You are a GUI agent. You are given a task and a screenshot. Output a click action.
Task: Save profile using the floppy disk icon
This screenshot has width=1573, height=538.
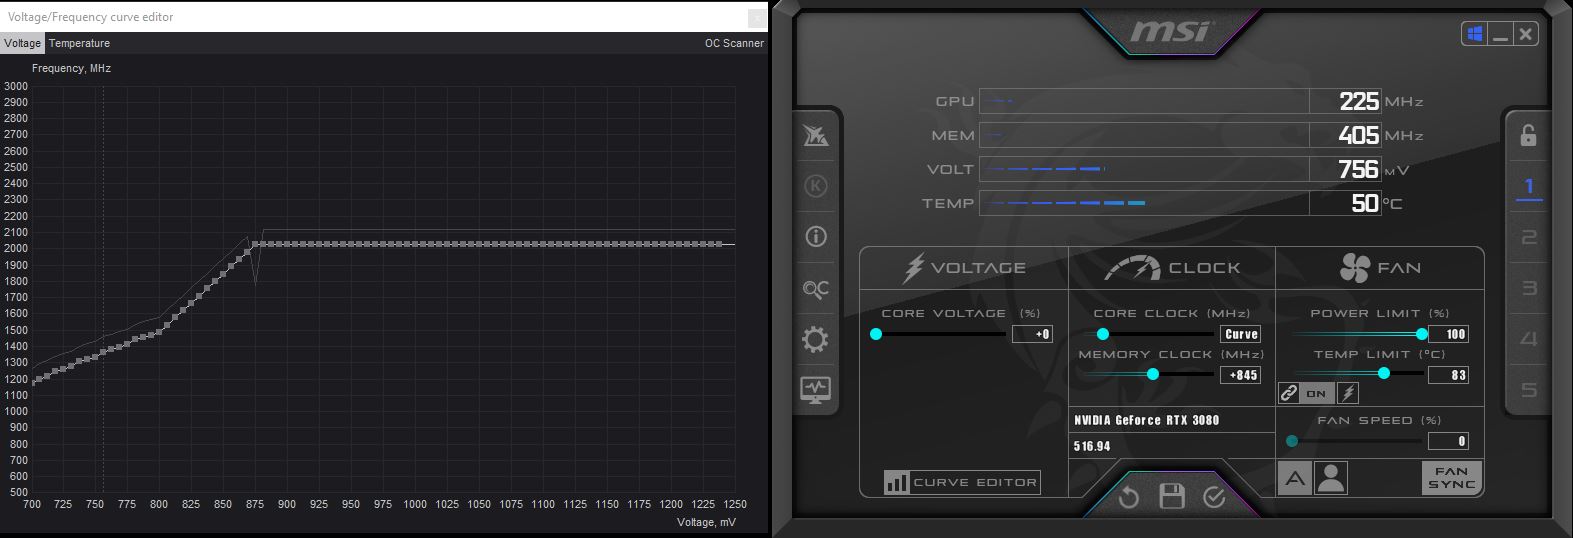click(x=1172, y=497)
